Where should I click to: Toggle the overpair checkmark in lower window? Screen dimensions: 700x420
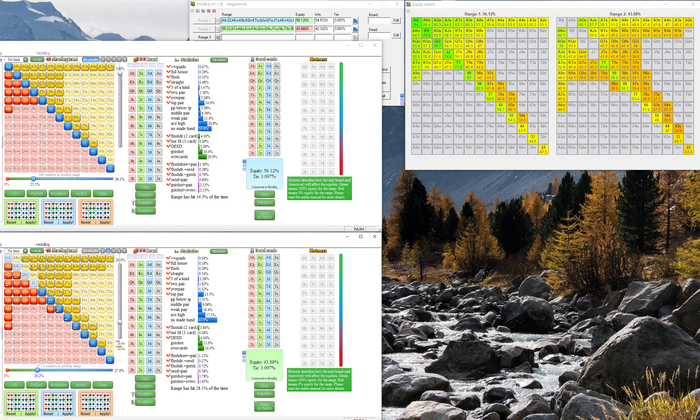click(168, 289)
